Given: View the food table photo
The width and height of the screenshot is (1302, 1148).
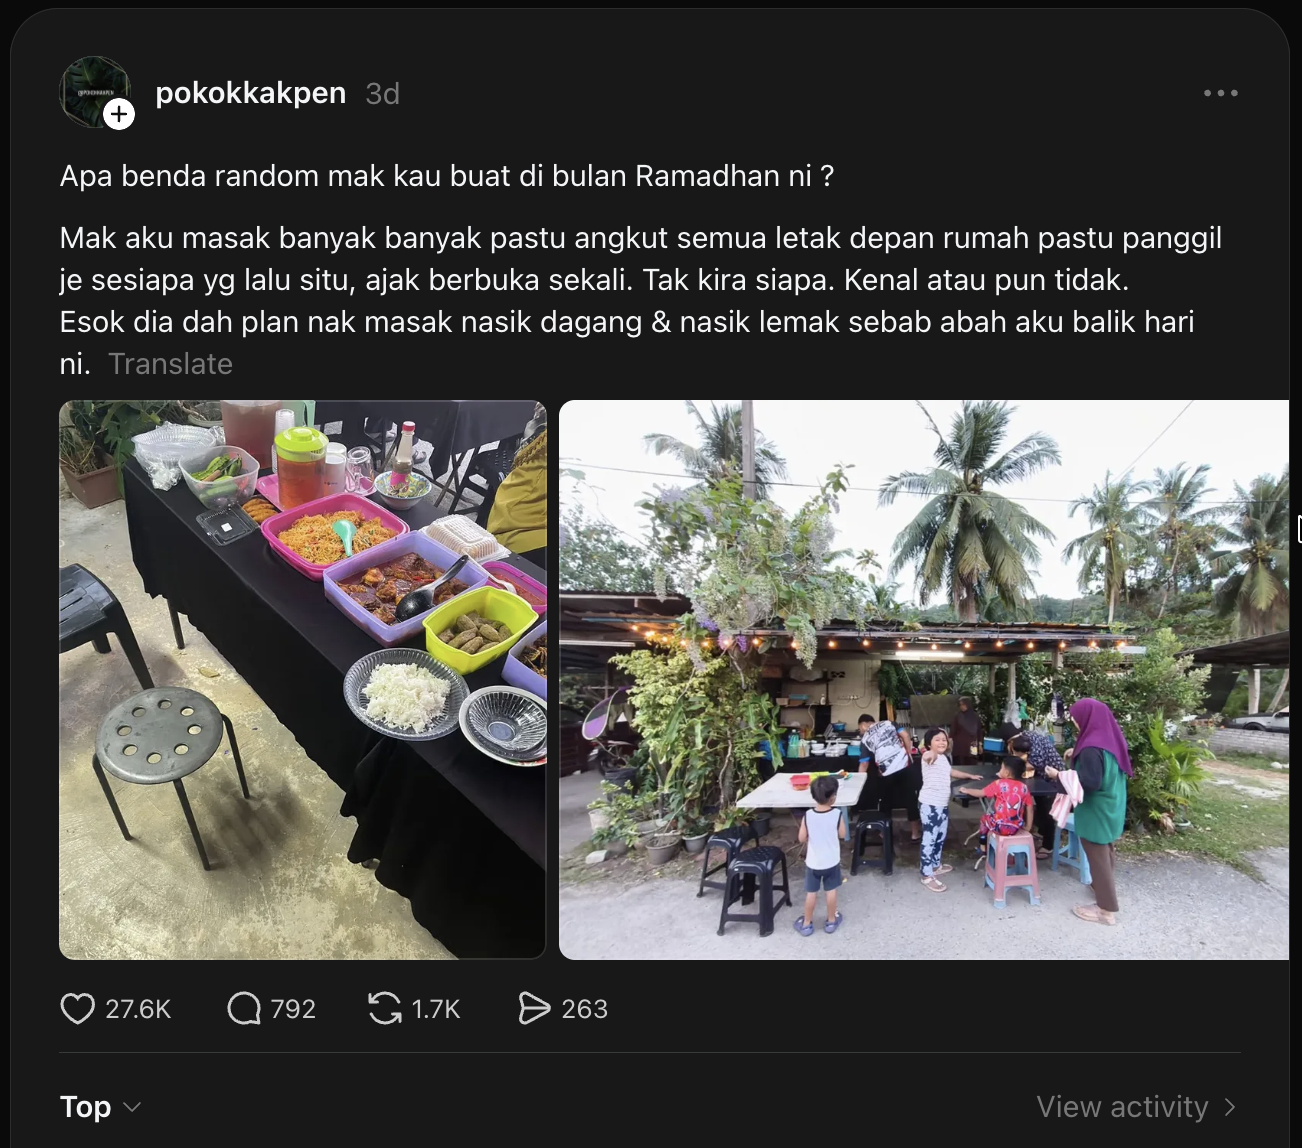Looking at the screenshot, I should point(303,680).
